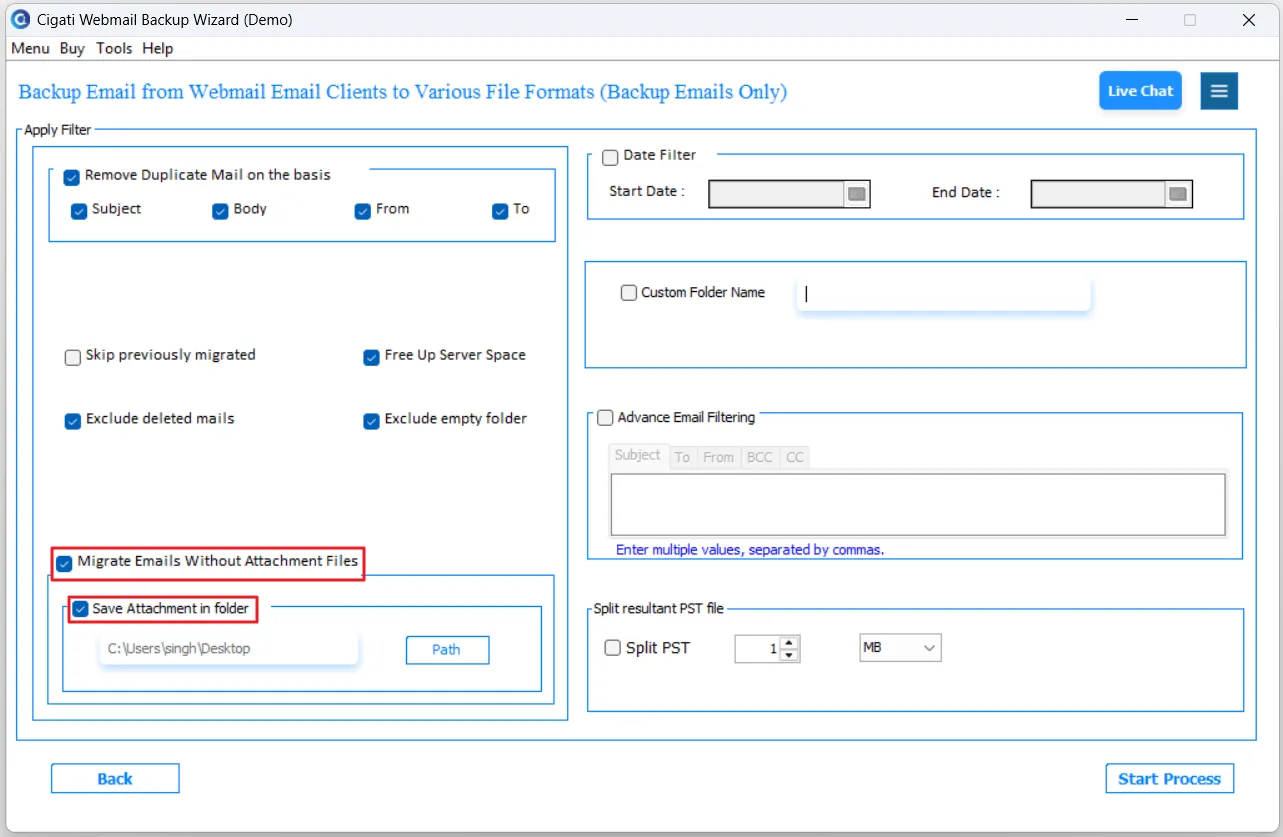The height and width of the screenshot is (837, 1283).
Task: Toggle Free Up Server Space checkbox
Action: click(x=371, y=357)
